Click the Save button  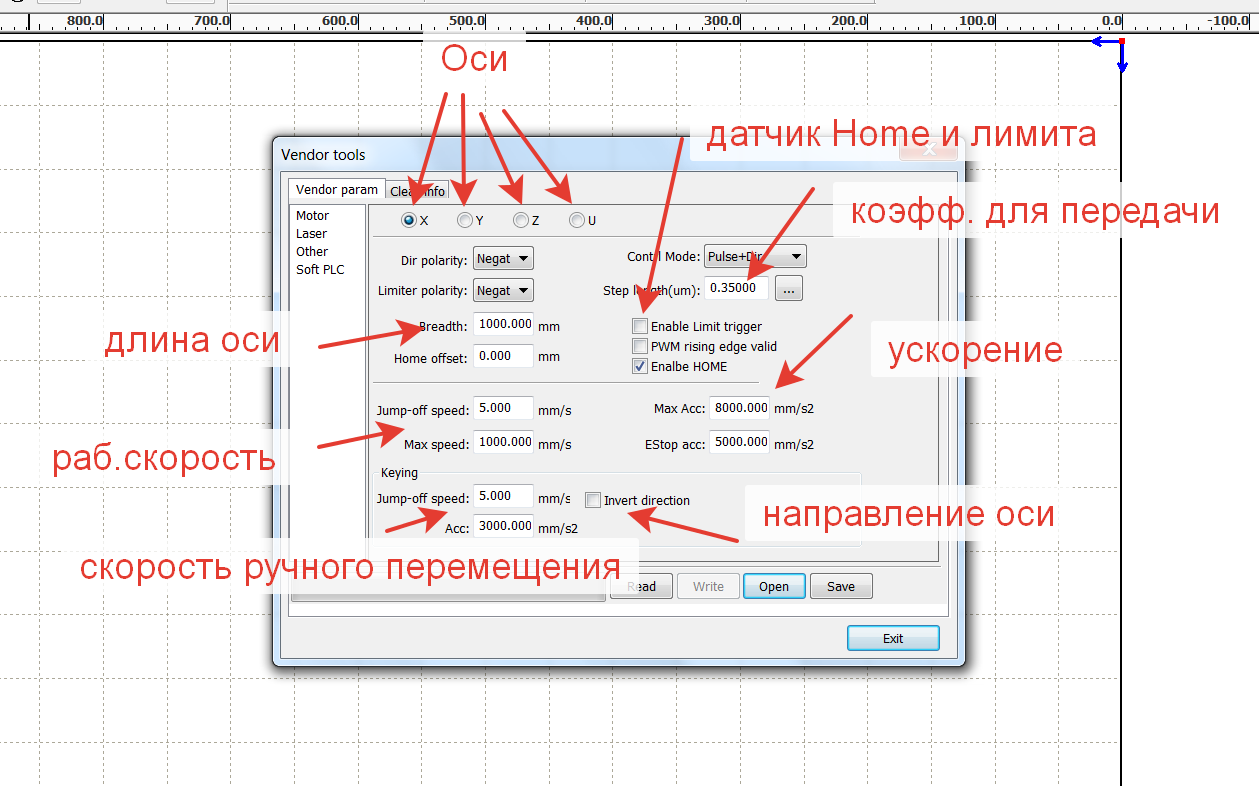coord(841,586)
